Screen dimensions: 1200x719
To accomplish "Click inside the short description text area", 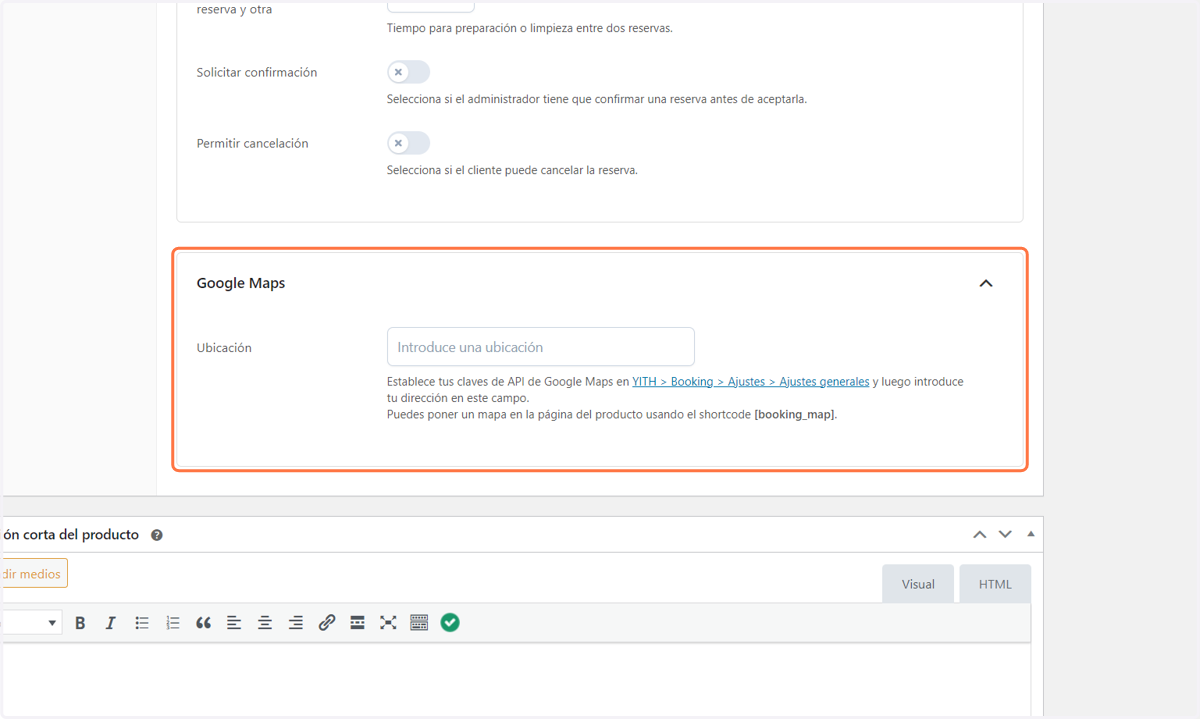I will [x=515, y=680].
